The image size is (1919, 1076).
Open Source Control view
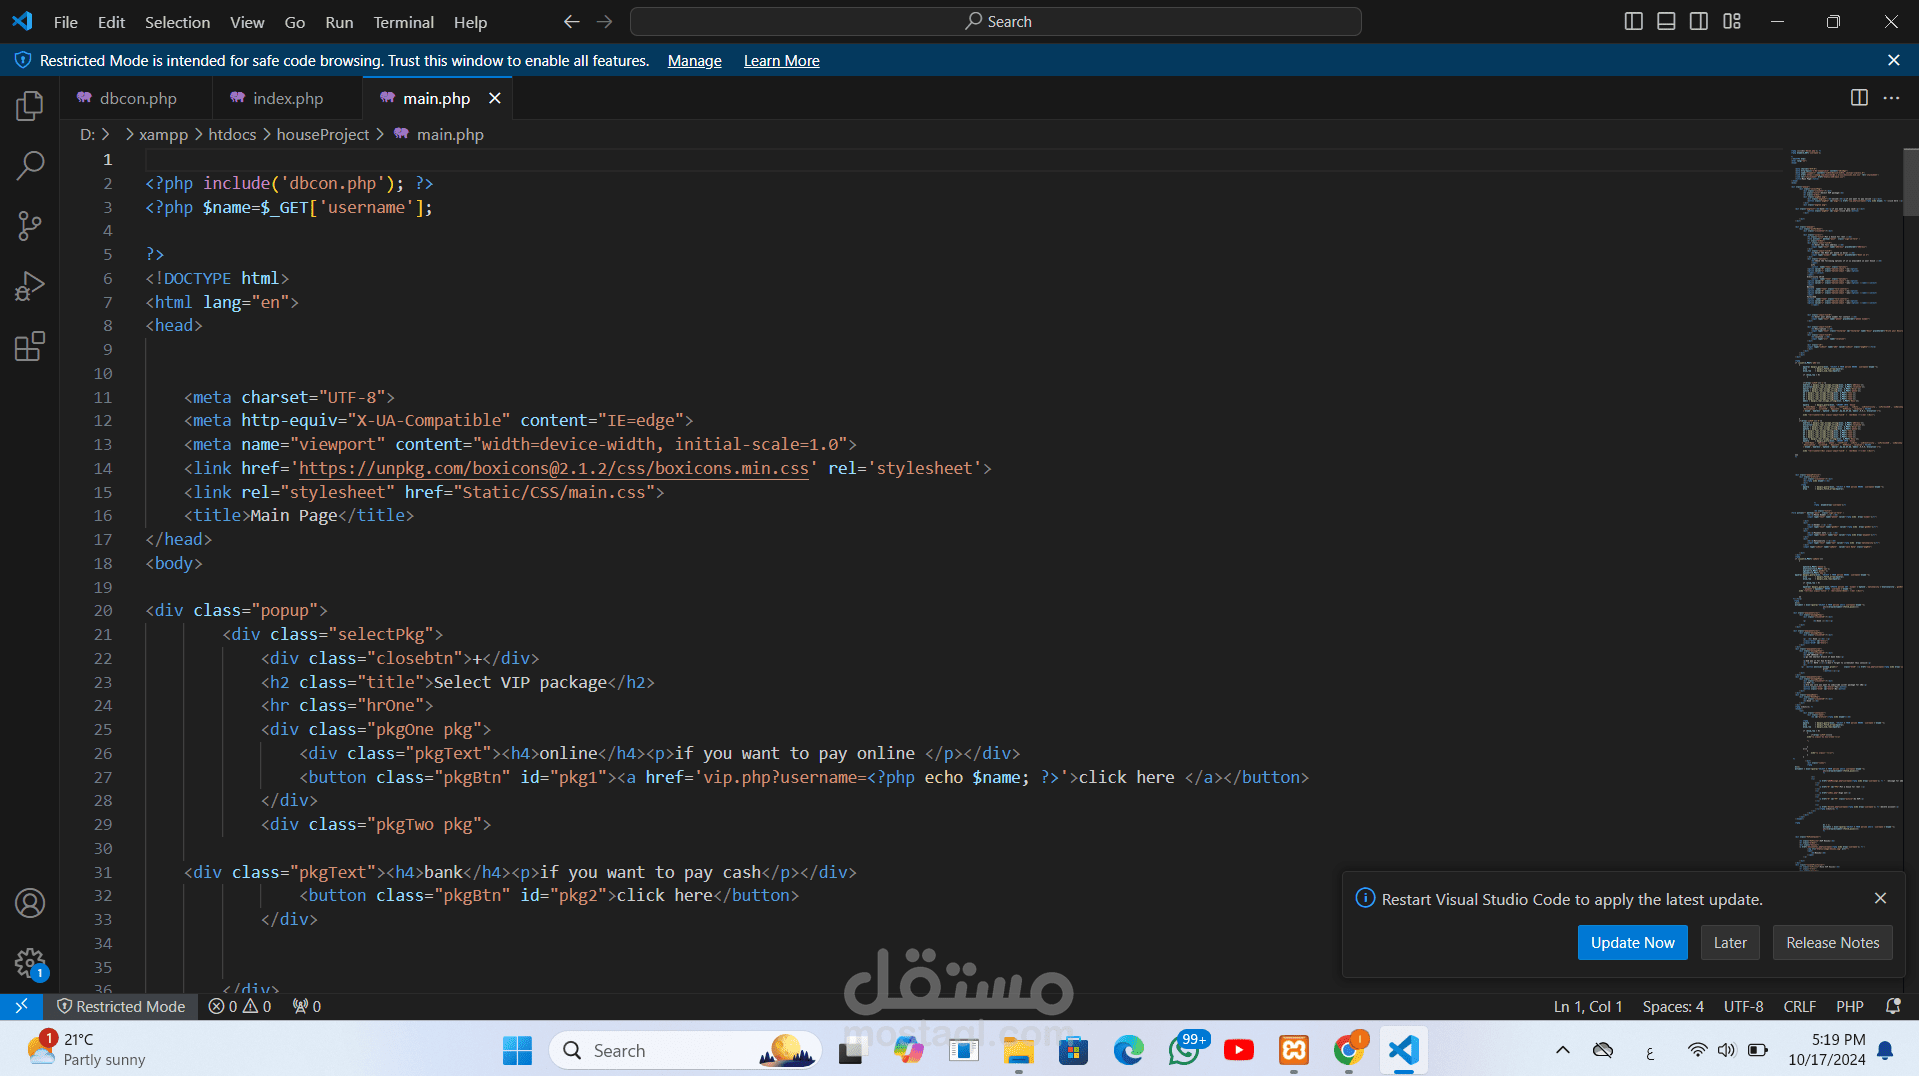(30, 226)
